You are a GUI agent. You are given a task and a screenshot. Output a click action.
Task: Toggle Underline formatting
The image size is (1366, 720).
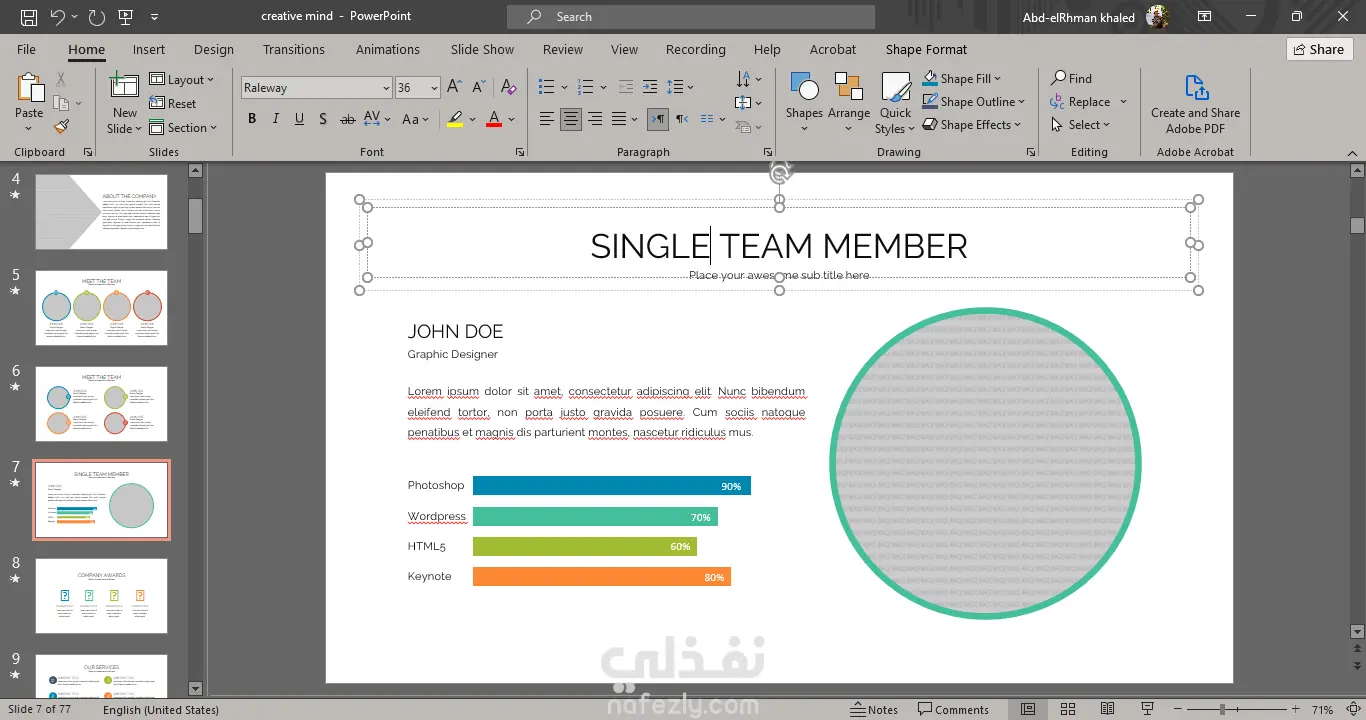(x=299, y=119)
